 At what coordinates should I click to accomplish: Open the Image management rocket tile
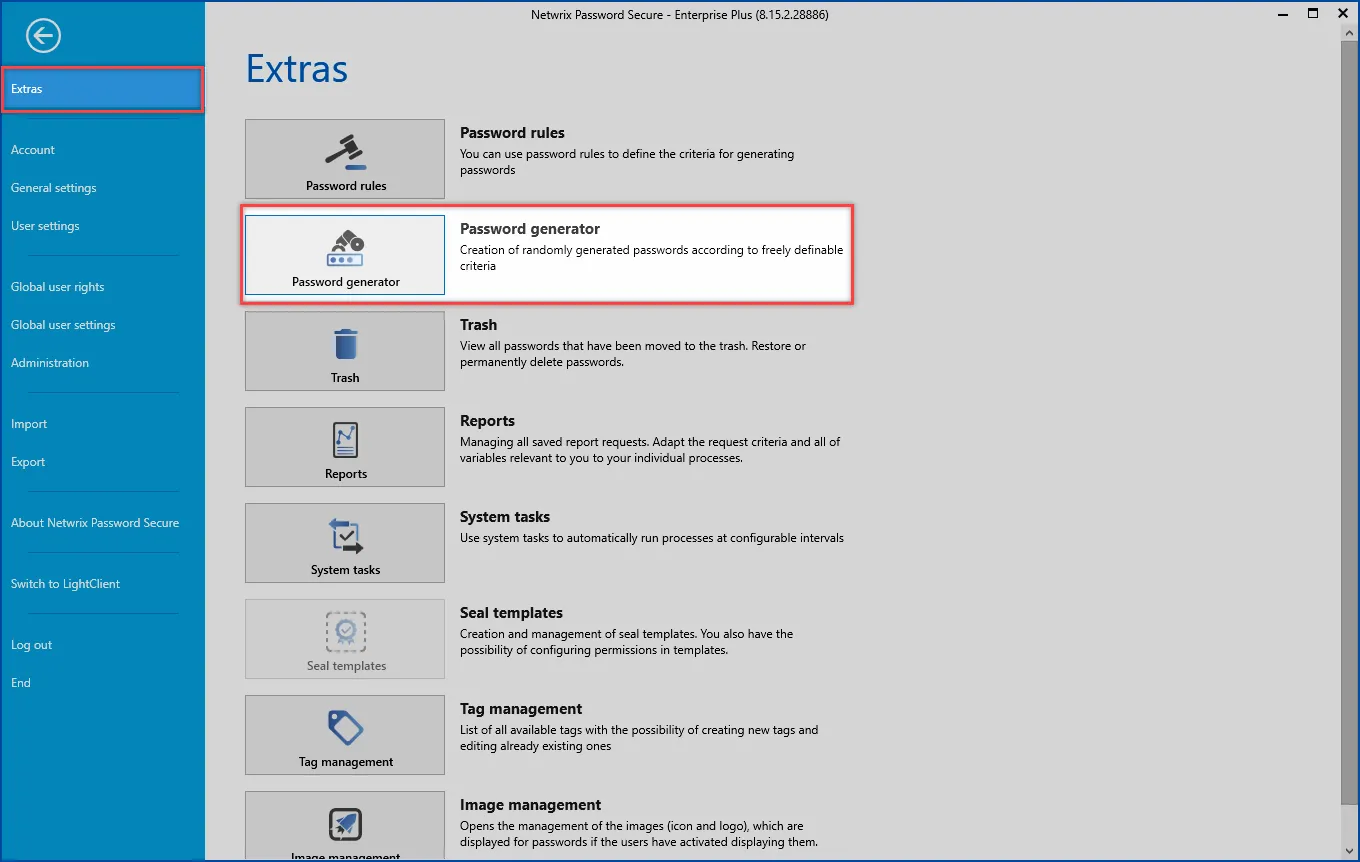[345, 826]
